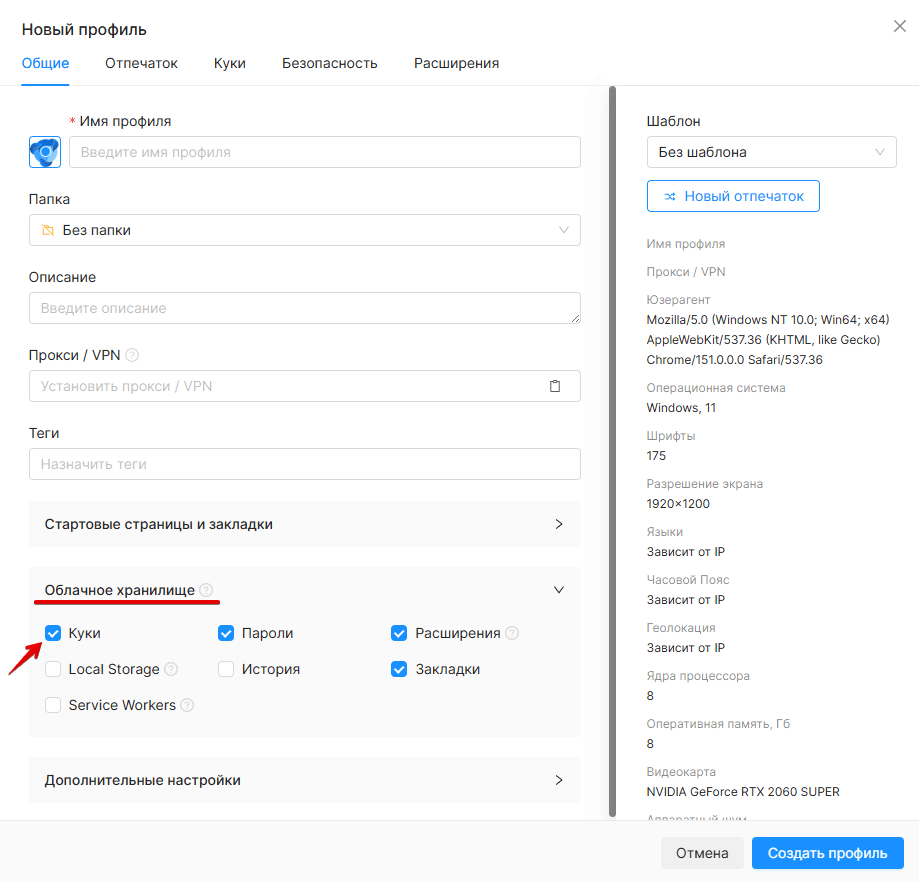Screen dimensions: 919x882
Task: Click the Имя профиля input field
Action: pyautogui.click(x=325, y=152)
